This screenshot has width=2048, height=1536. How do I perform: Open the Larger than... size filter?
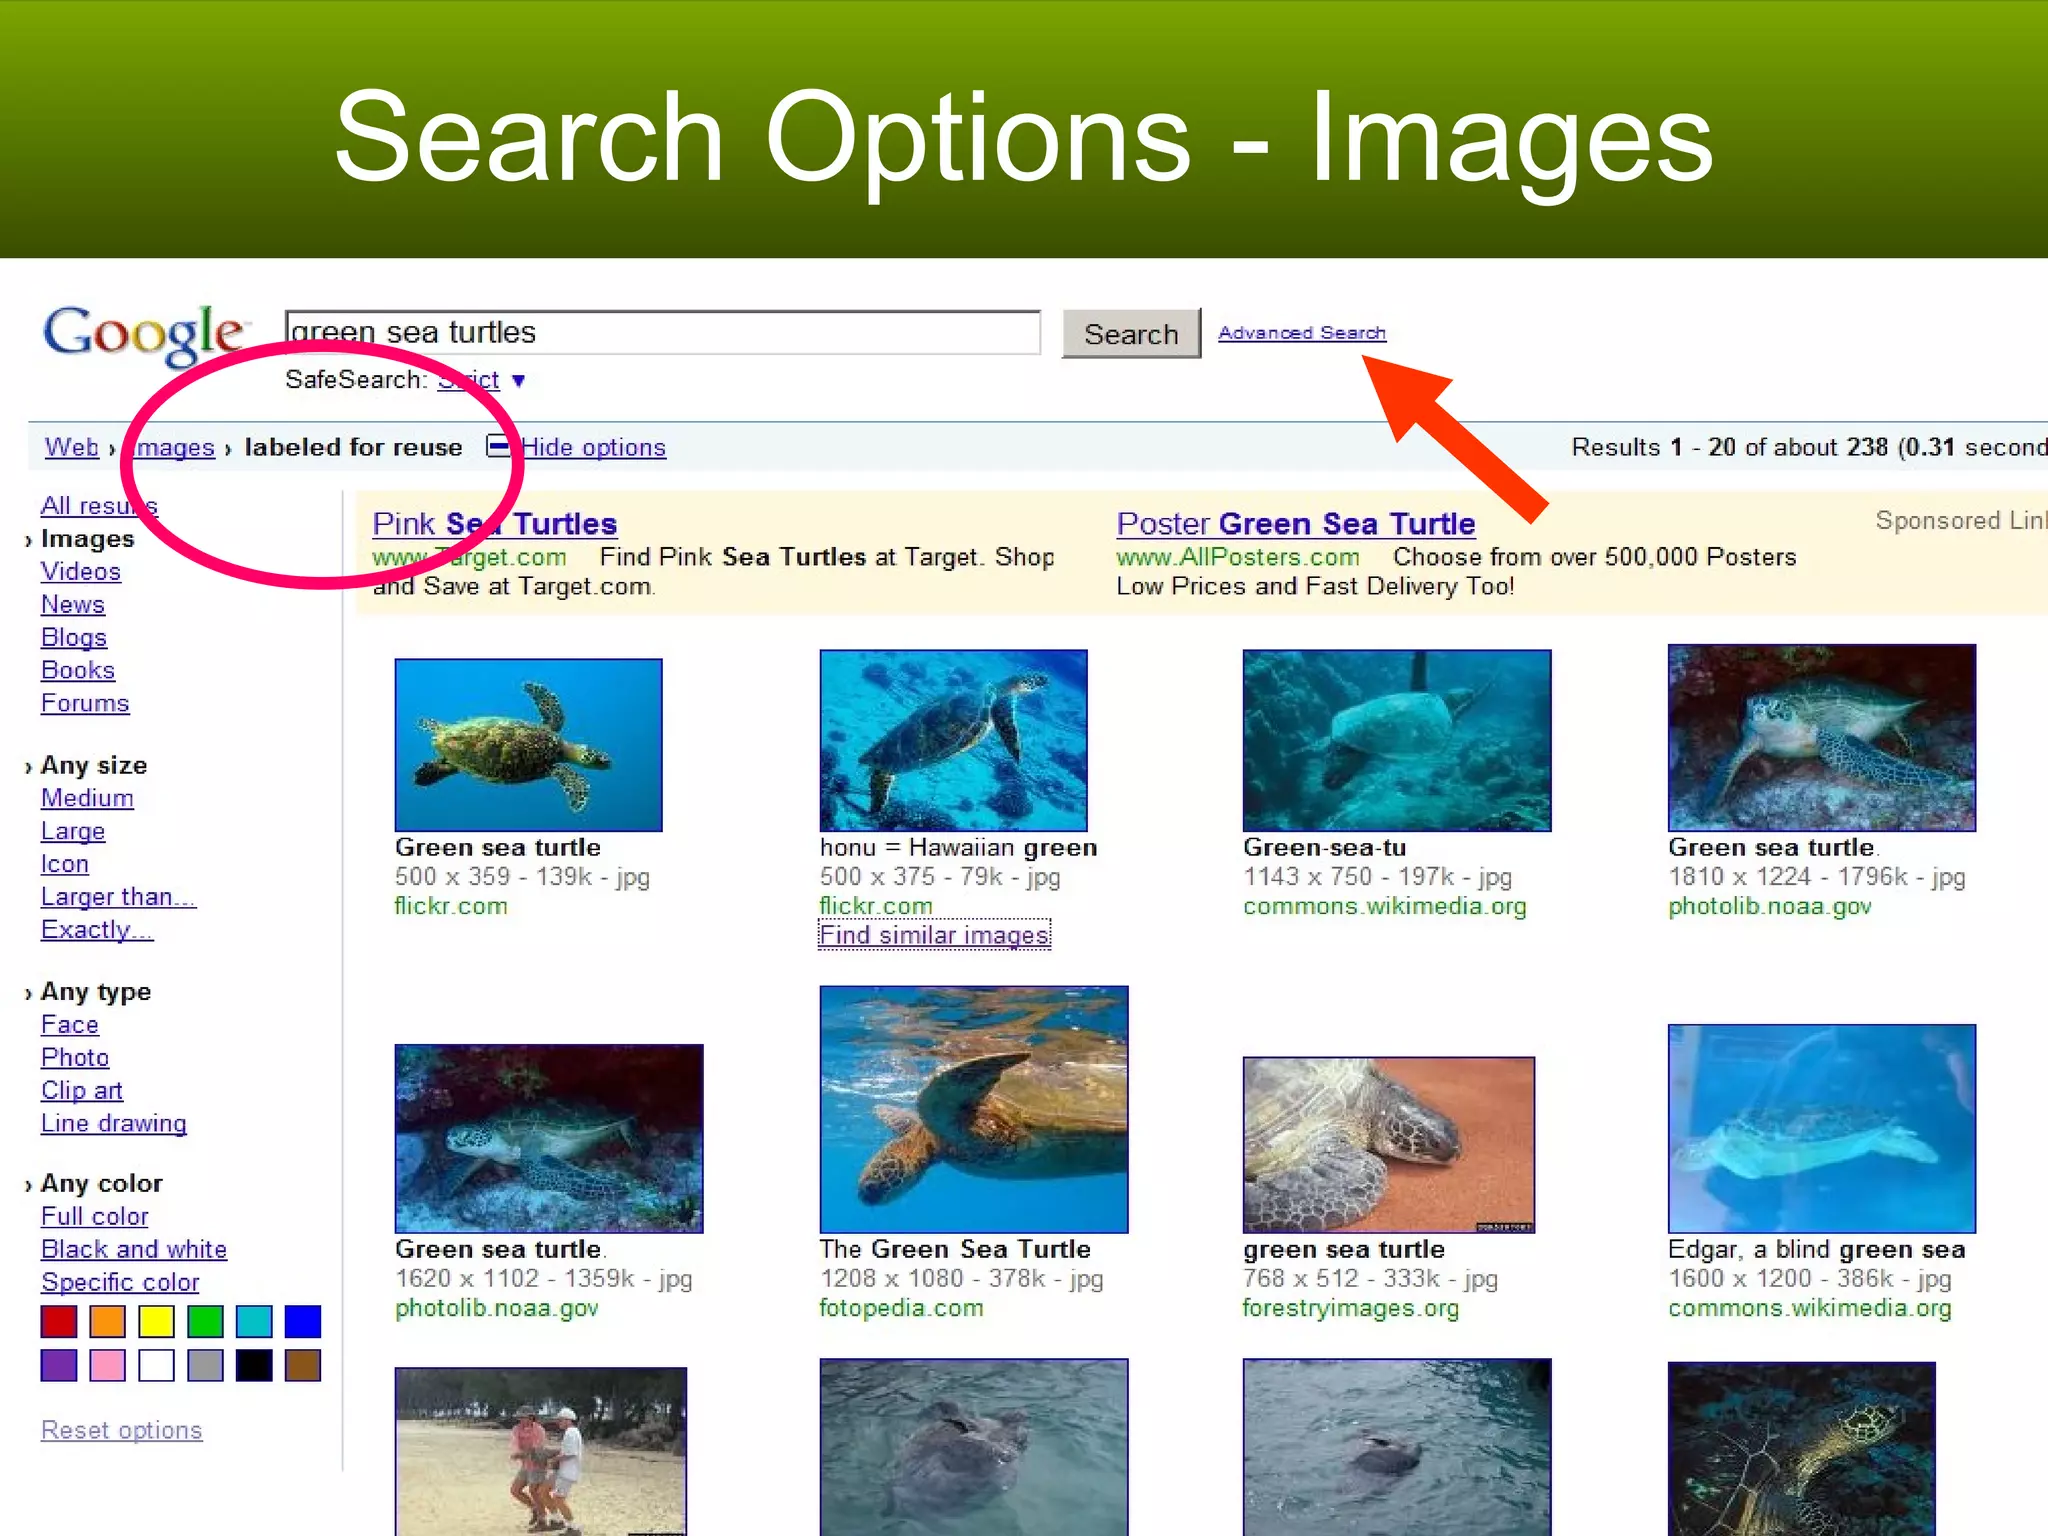tap(118, 897)
